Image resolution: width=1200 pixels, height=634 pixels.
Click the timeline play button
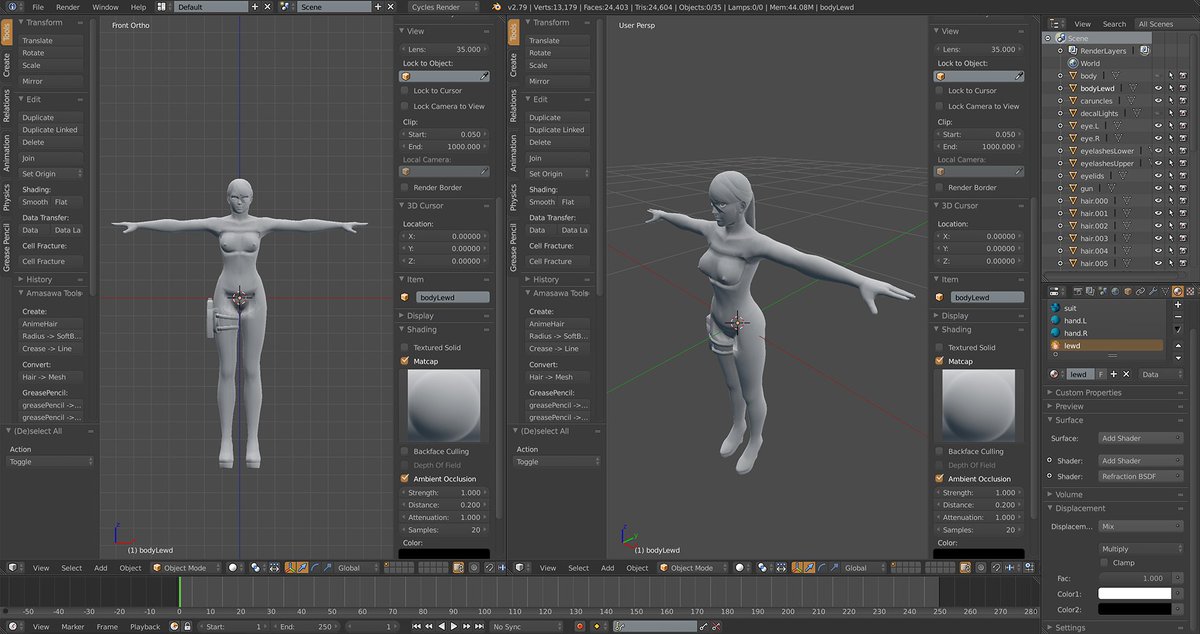pos(454,627)
